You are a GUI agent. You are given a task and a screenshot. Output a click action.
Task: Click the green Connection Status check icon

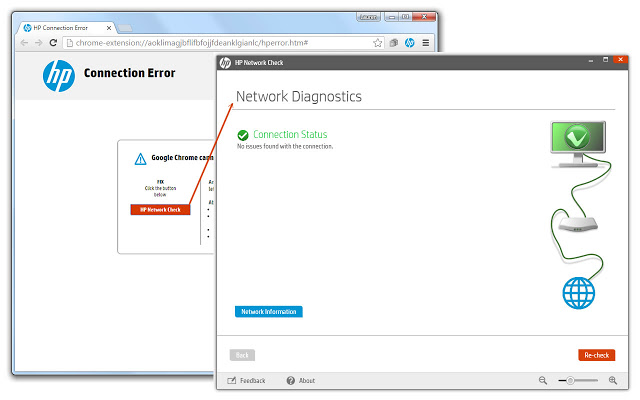243,135
